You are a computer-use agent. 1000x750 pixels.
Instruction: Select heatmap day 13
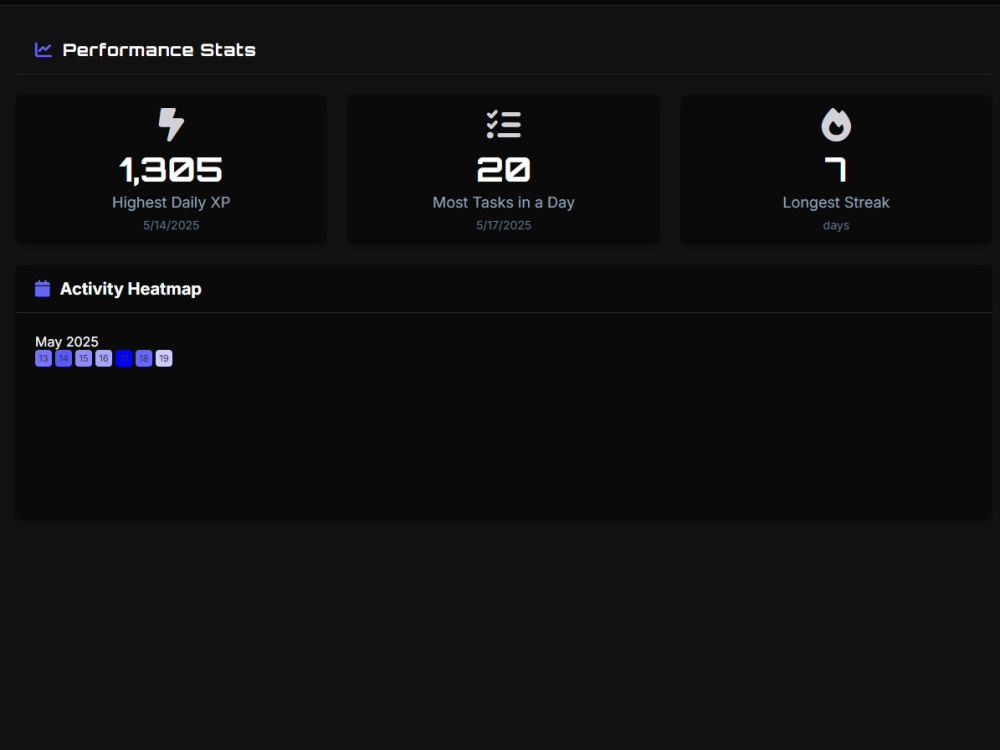coord(43,358)
